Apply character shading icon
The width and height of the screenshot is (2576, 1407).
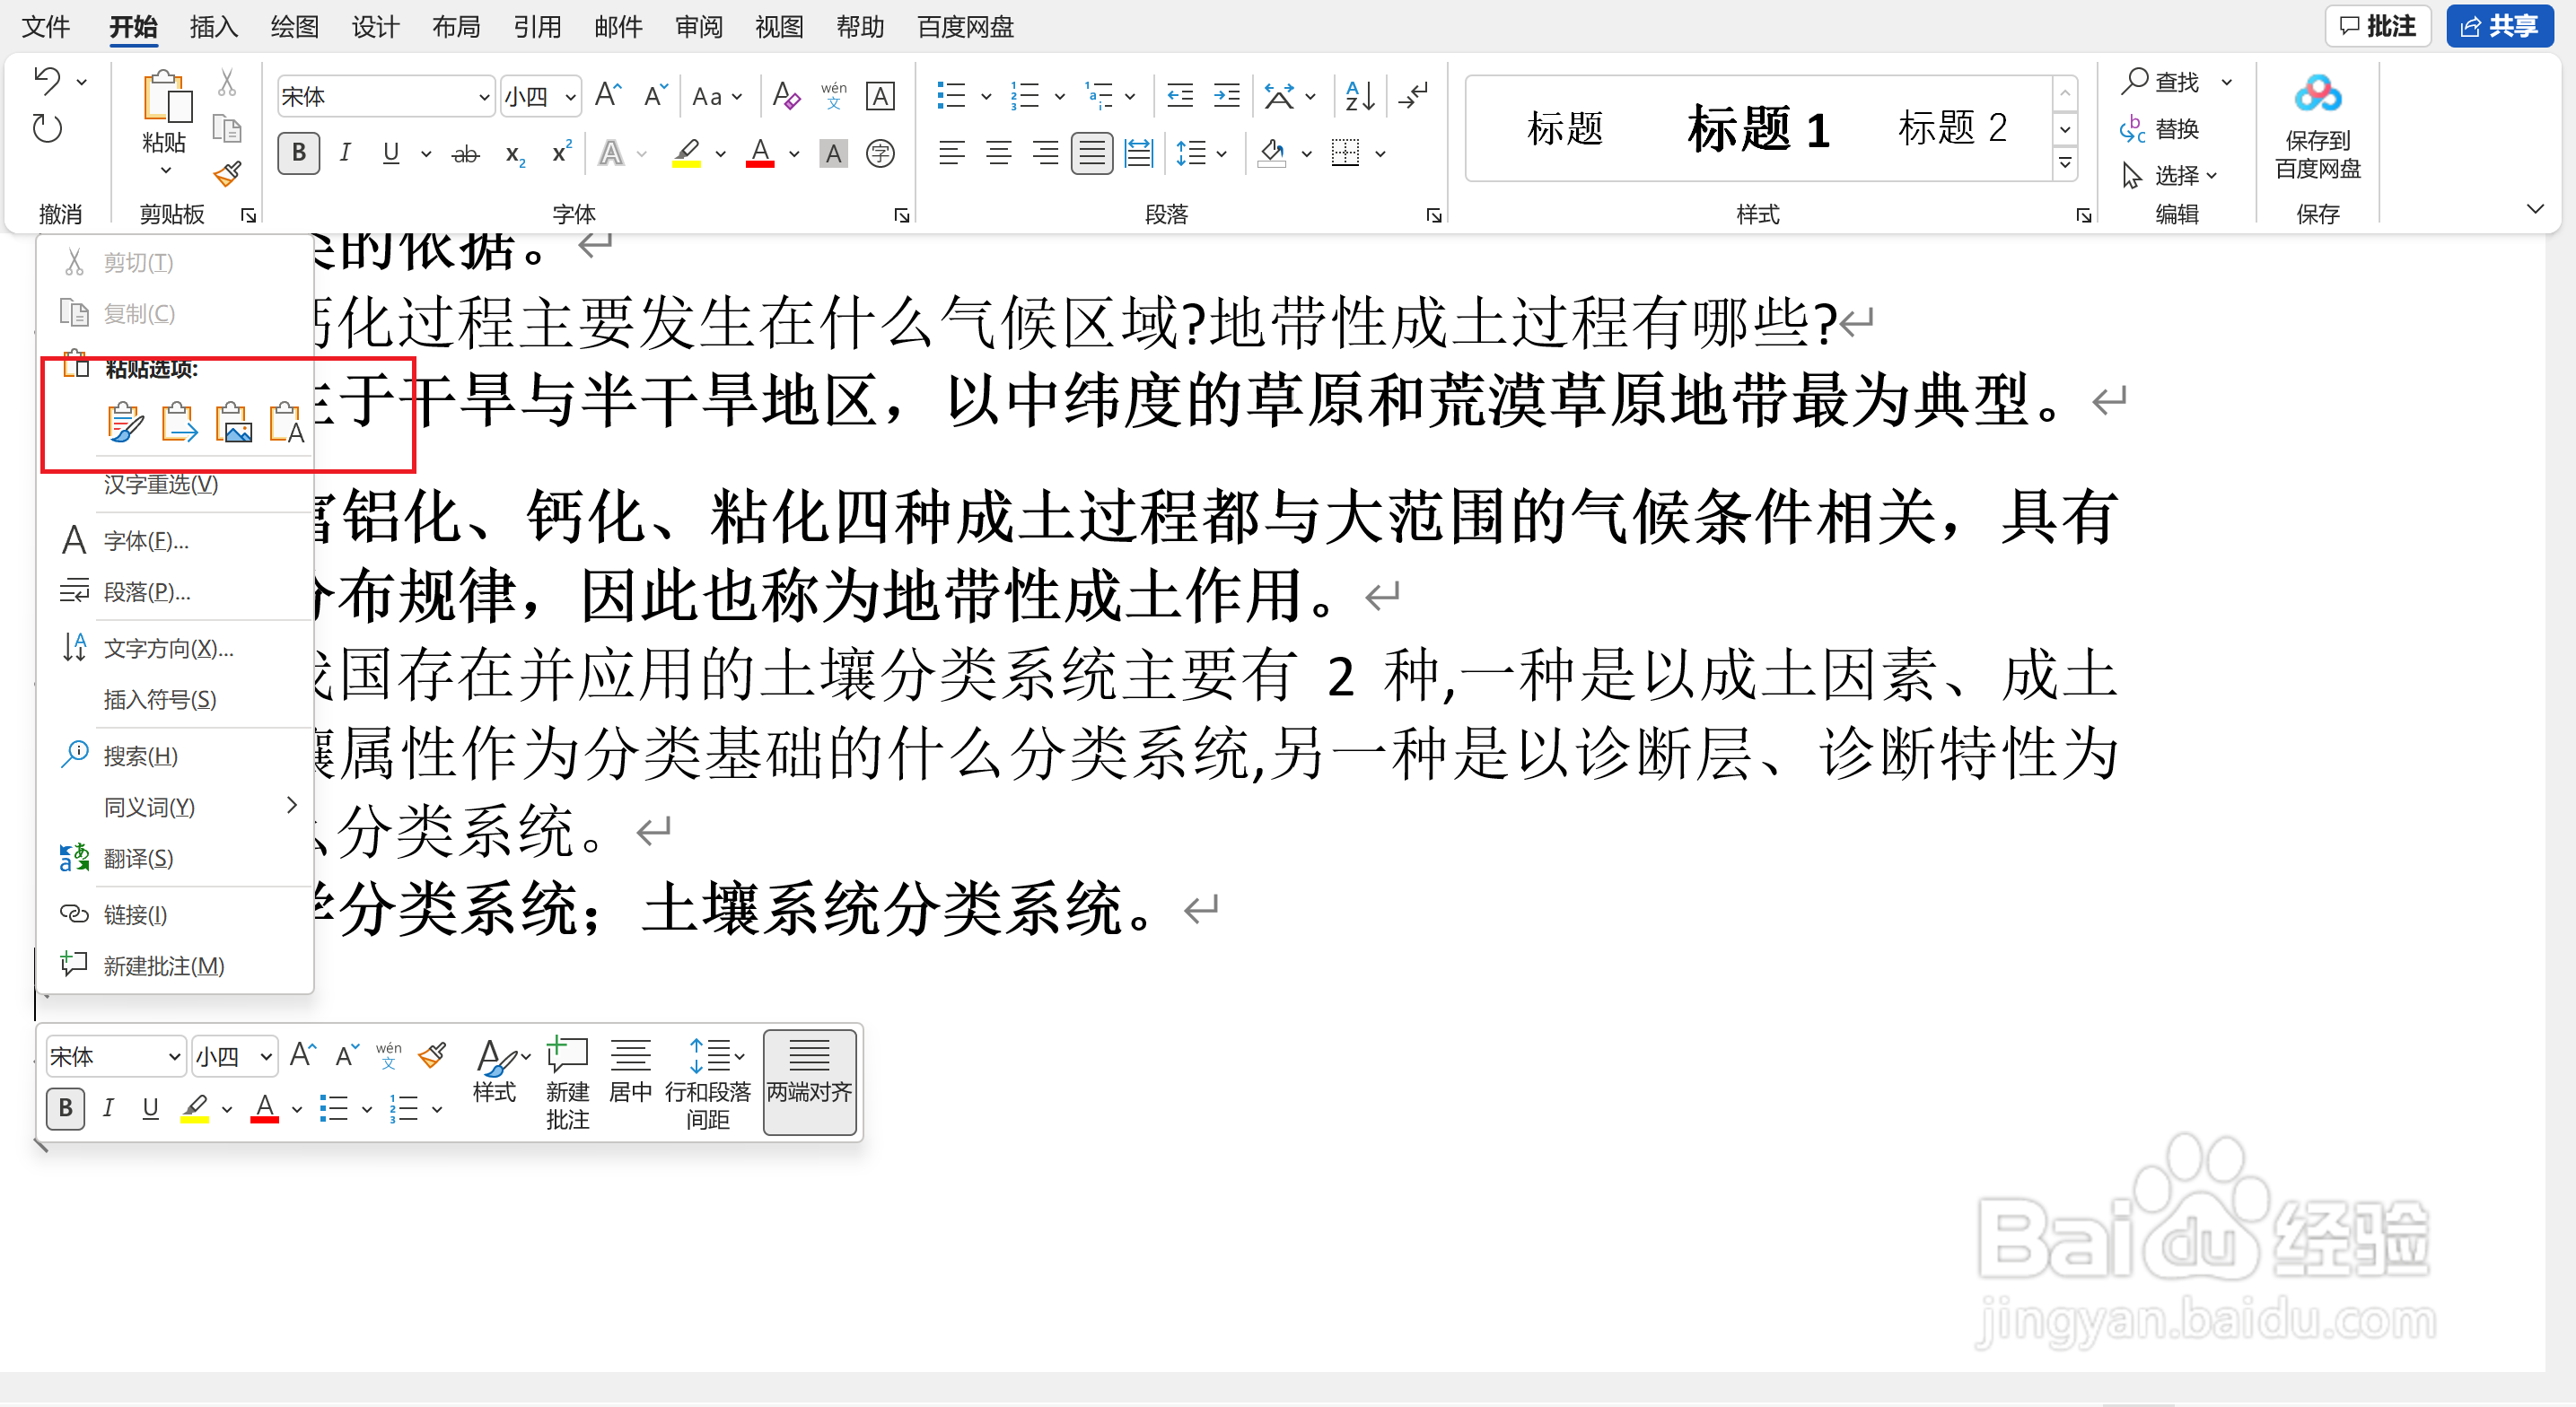tap(833, 154)
